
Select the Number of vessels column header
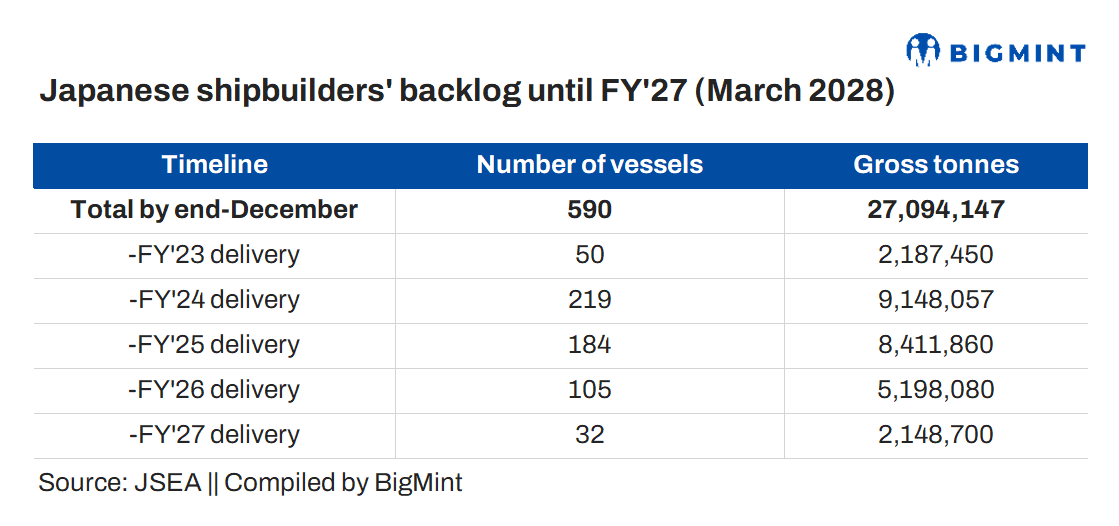pos(589,165)
